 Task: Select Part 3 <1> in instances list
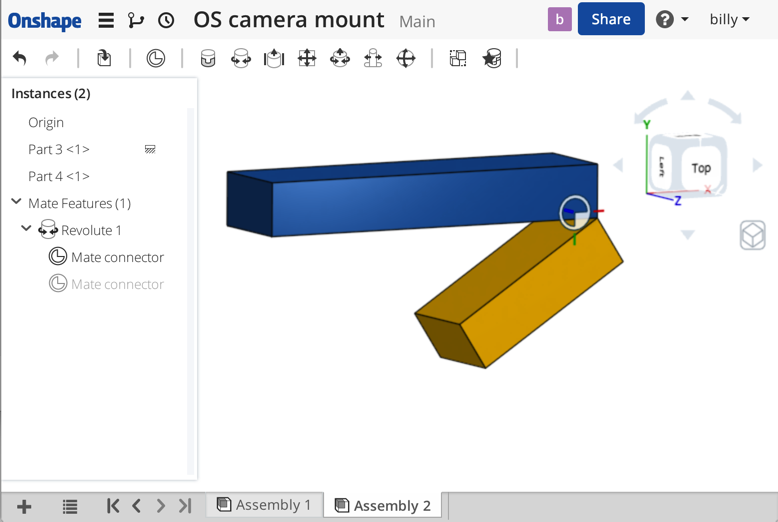[x=59, y=149]
